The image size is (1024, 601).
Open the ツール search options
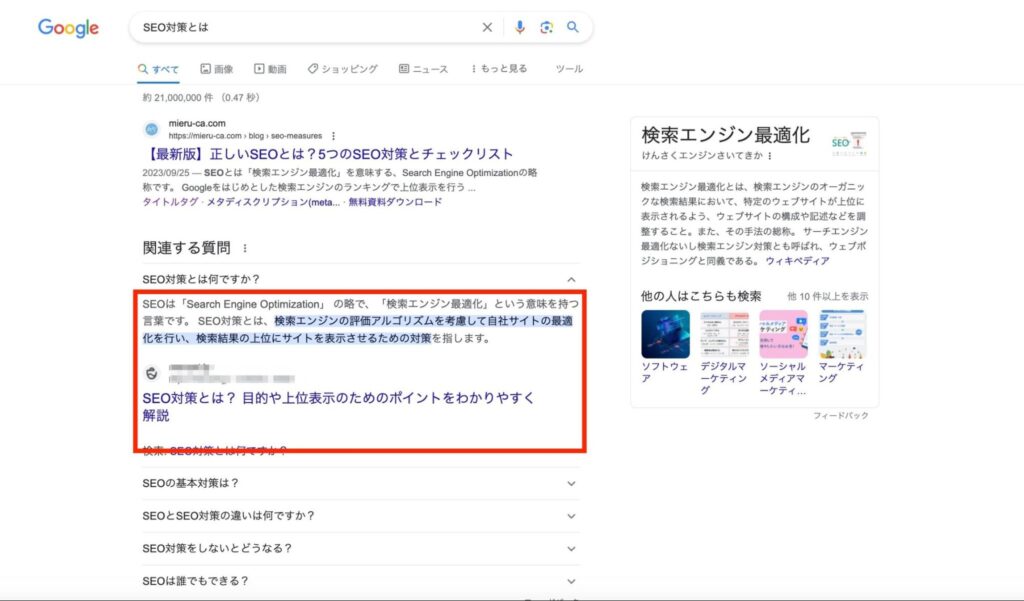(x=568, y=68)
